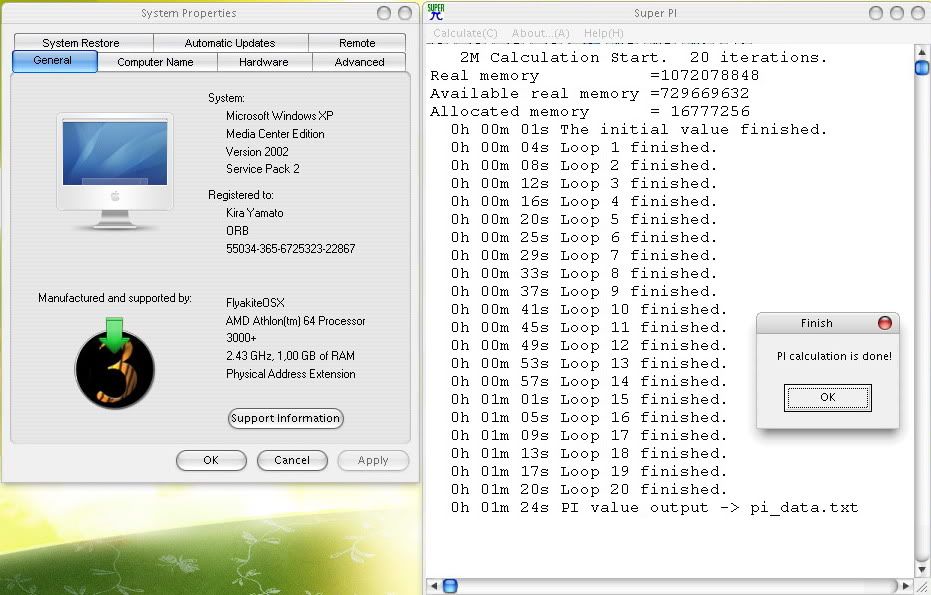Click the Super PI horizontal scrollbar thumb
Viewport: 931px width, 595px height.
pyautogui.click(x=450, y=586)
